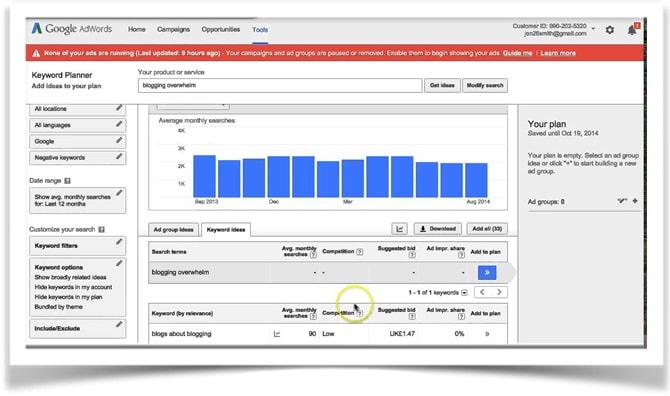Expand the customer account dropdown arrow
Image resolution: width=670 pixels, height=396 pixels.
click(x=594, y=29)
